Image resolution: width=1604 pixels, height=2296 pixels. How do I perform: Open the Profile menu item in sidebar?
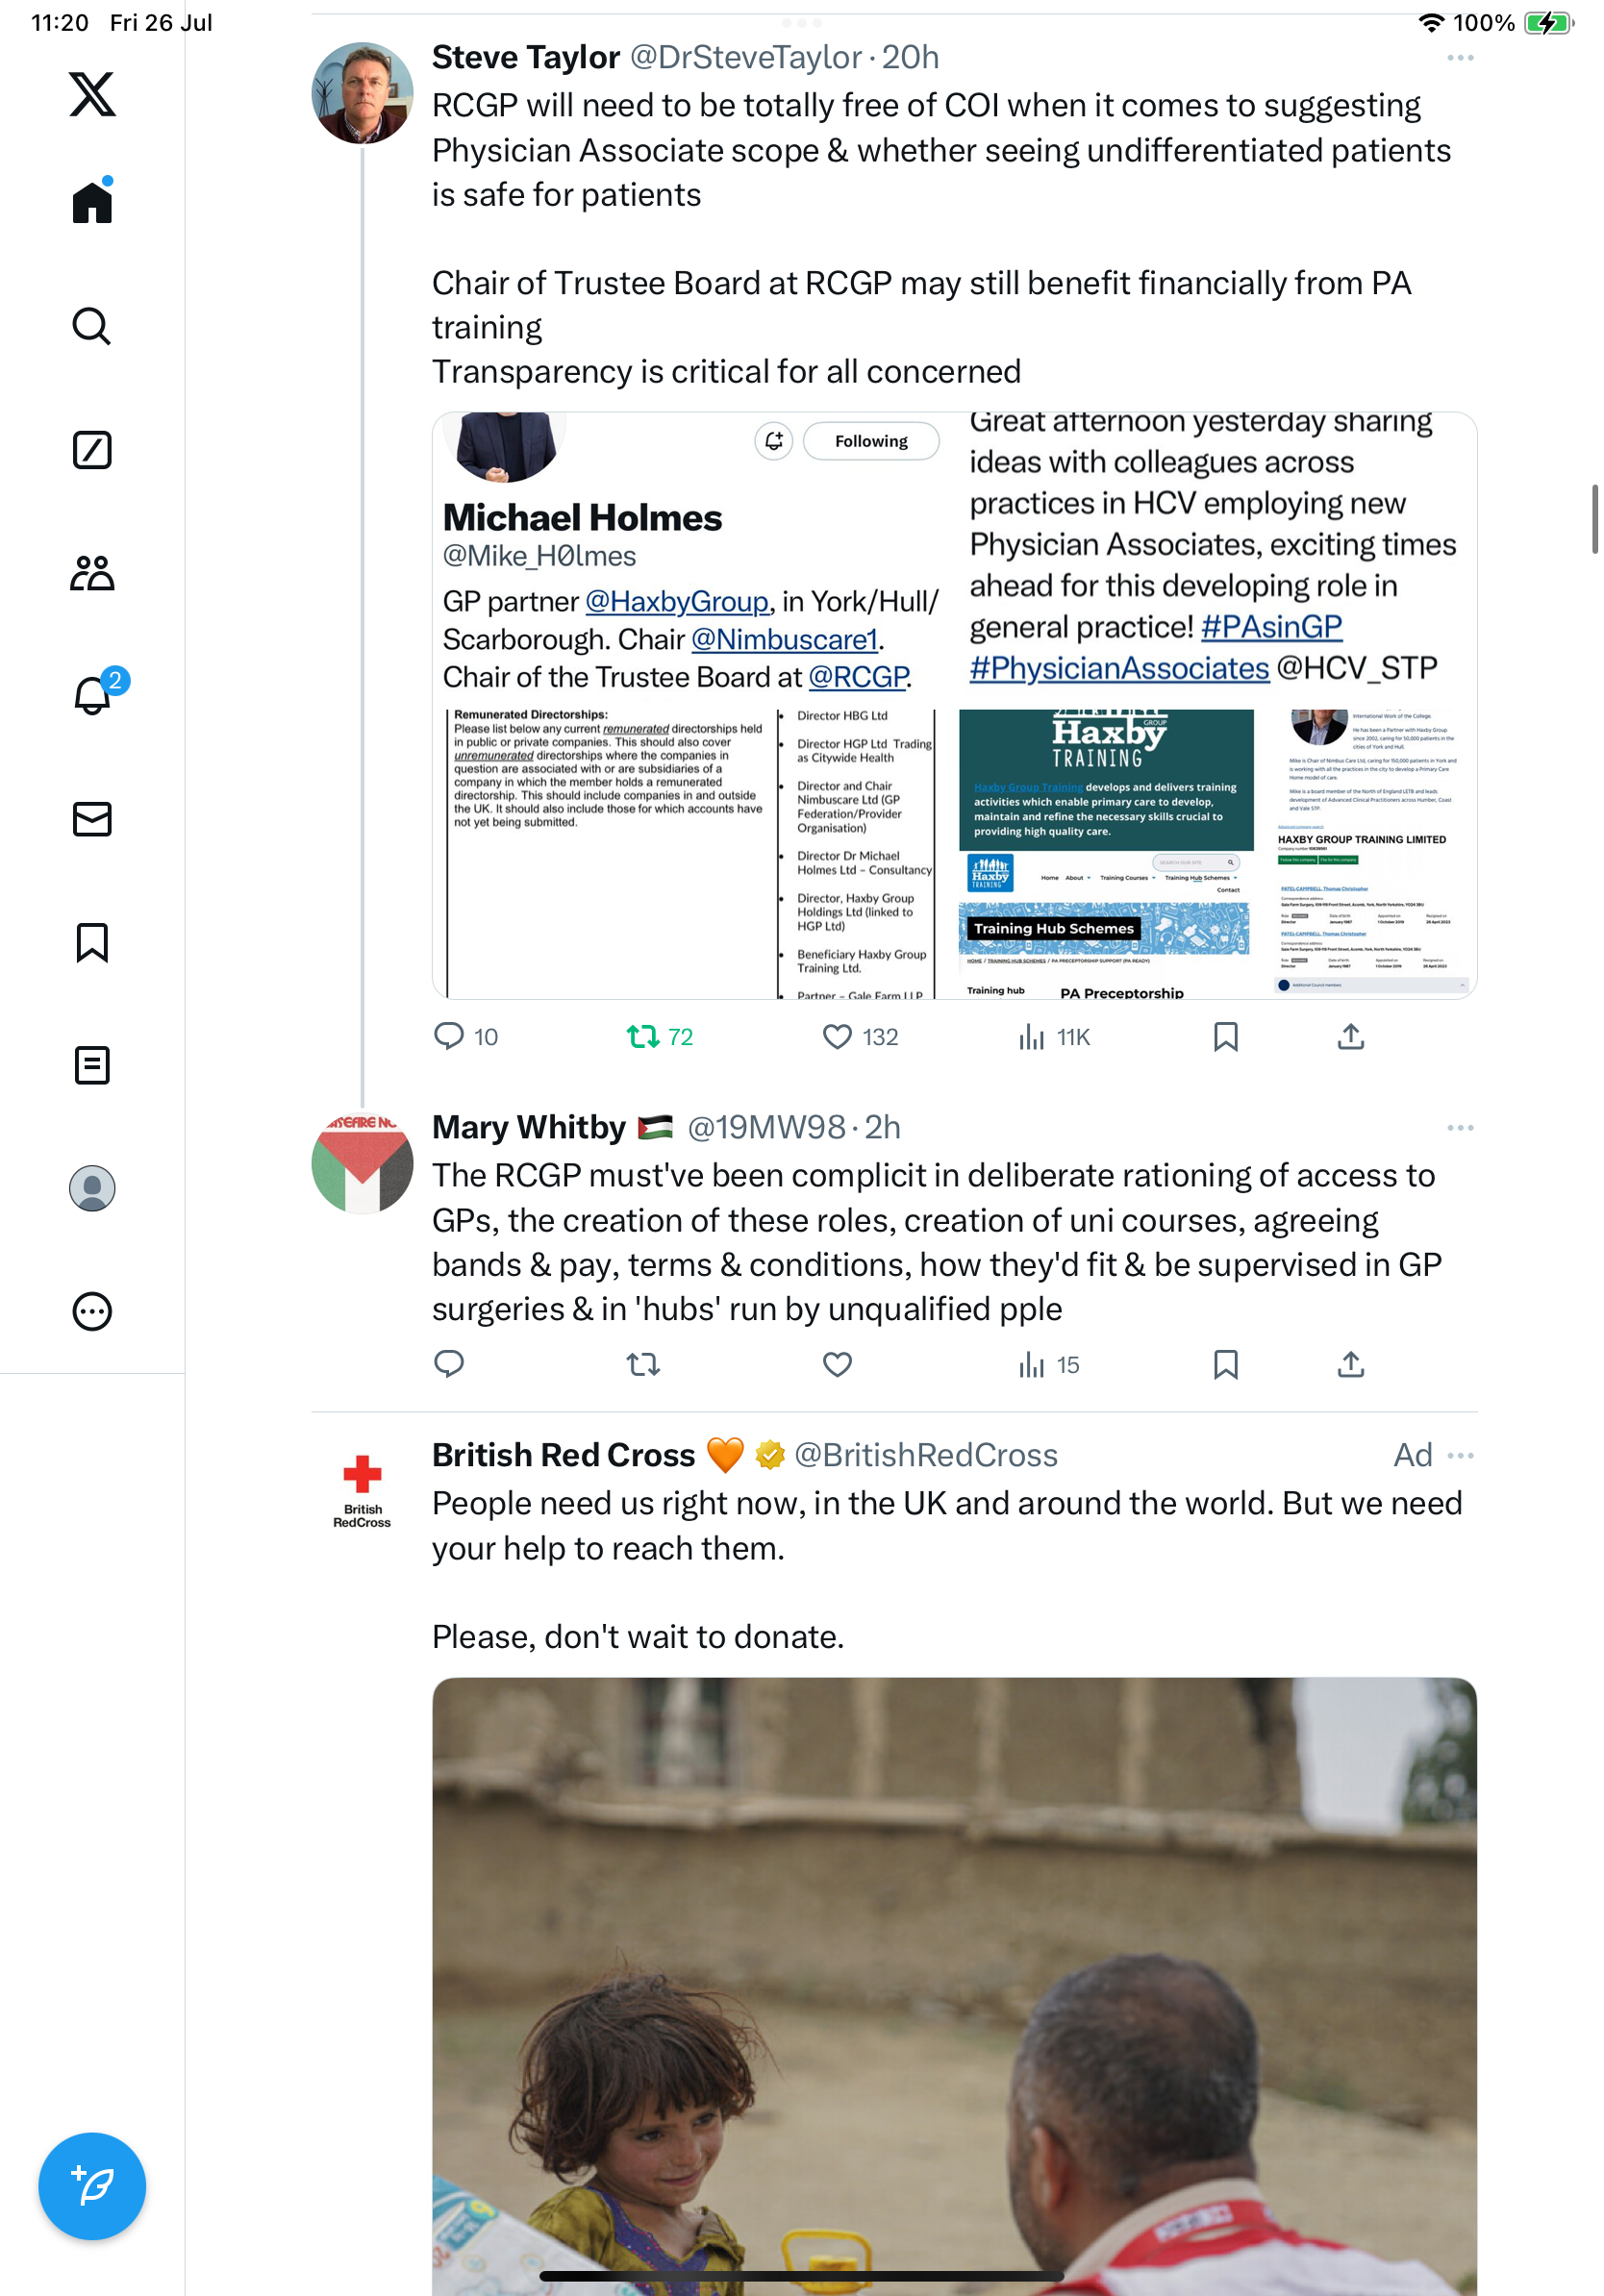tap(92, 1188)
